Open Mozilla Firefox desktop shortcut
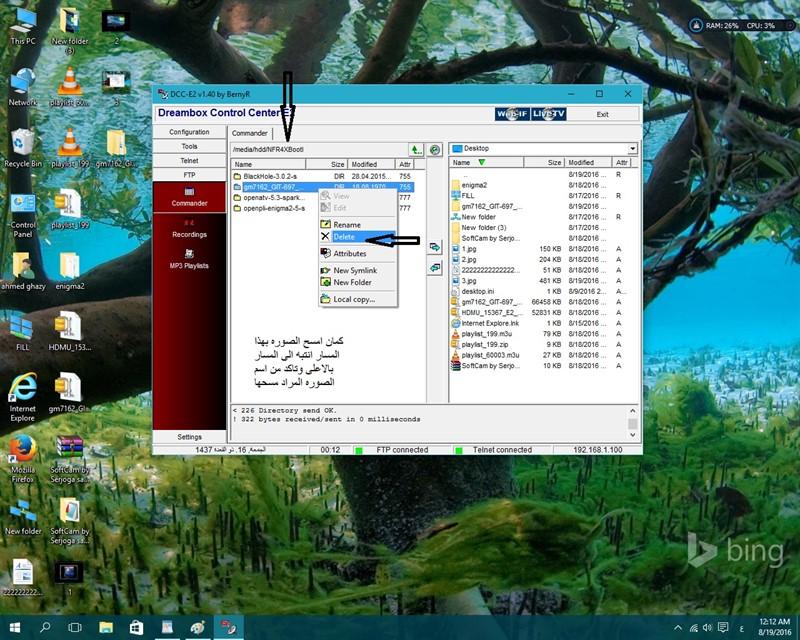800x640 pixels. click(22, 458)
